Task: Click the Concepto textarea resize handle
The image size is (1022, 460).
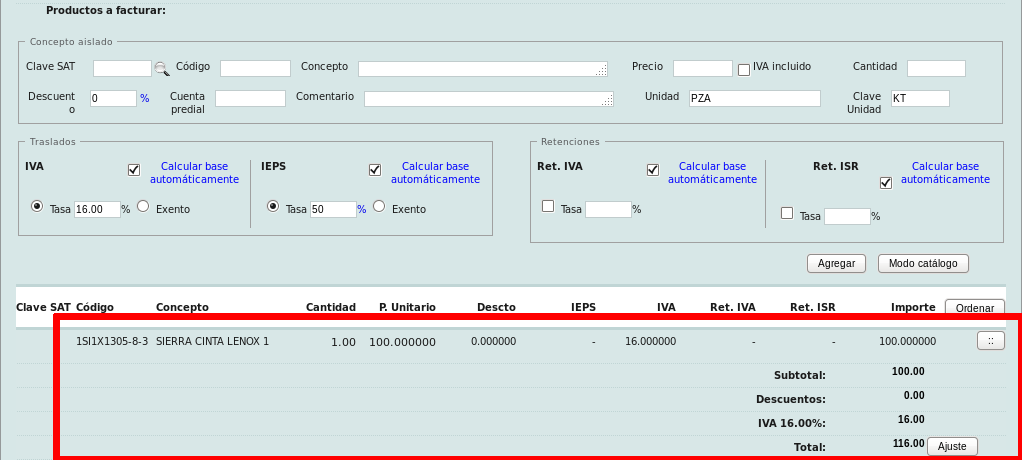Action: (602, 72)
